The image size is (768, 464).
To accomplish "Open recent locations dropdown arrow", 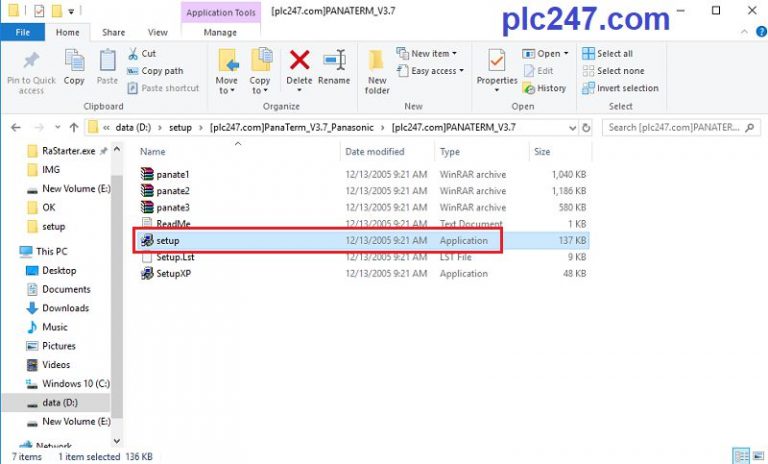I will point(57,127).
